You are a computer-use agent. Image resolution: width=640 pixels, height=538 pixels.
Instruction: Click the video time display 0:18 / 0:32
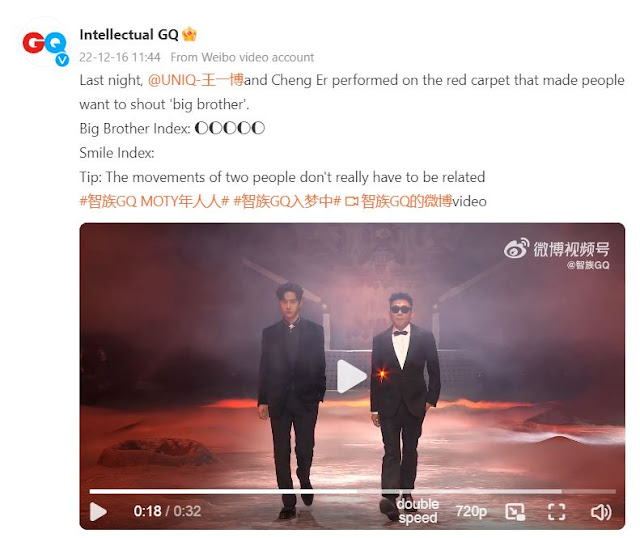click(167, 511)
